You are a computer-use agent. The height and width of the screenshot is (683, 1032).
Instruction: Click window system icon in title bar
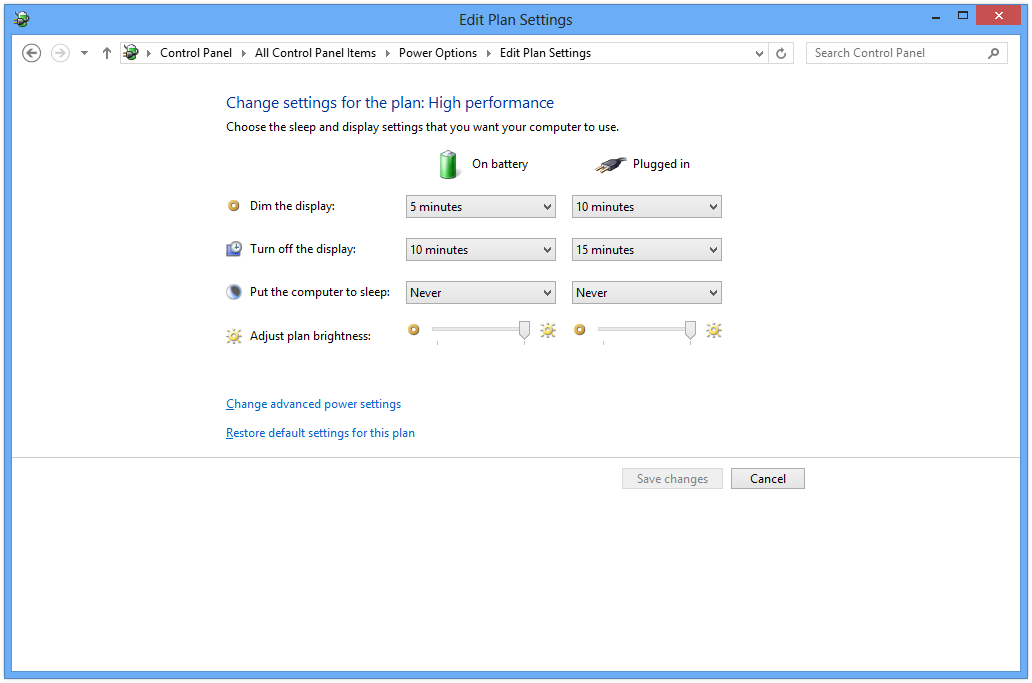[22, 19]
